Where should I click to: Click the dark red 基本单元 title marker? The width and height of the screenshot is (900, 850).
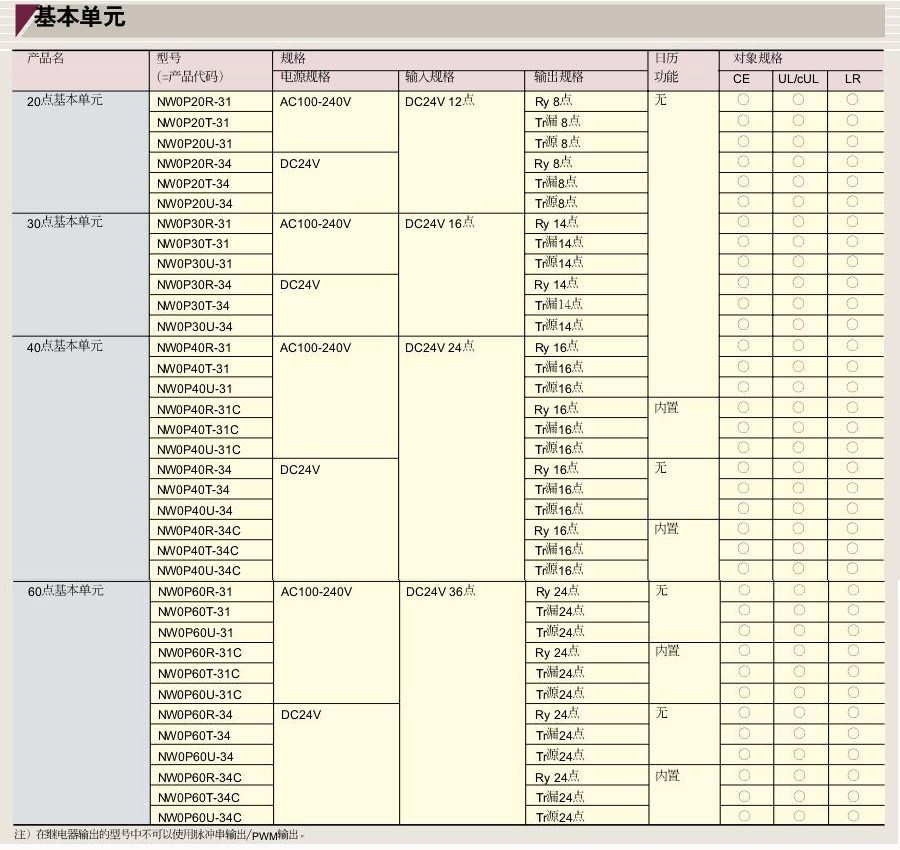click(24, 19)
